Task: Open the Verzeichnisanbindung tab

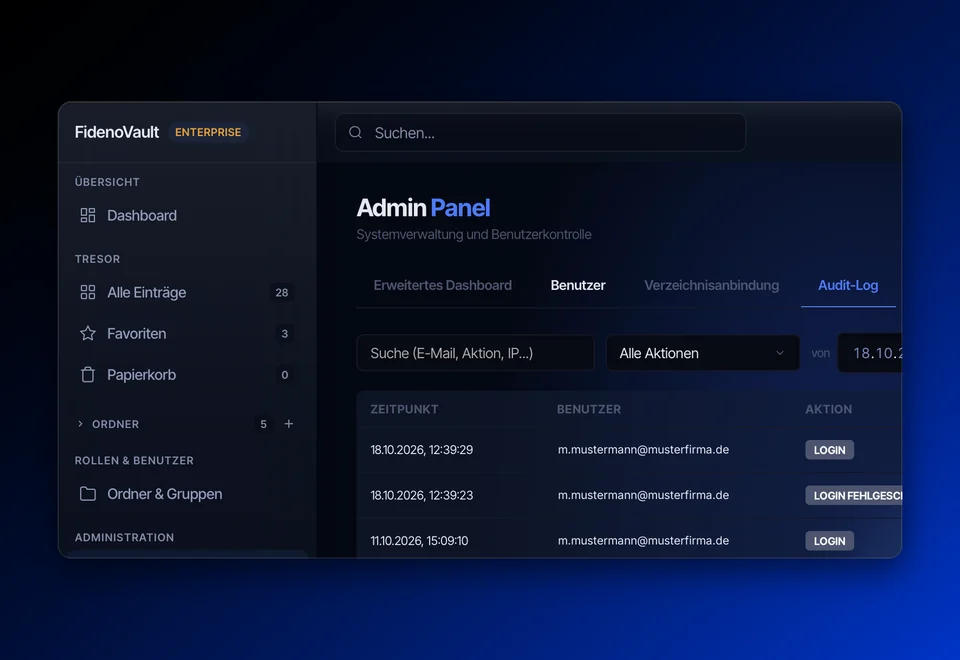Action: (x=711, y=285)
